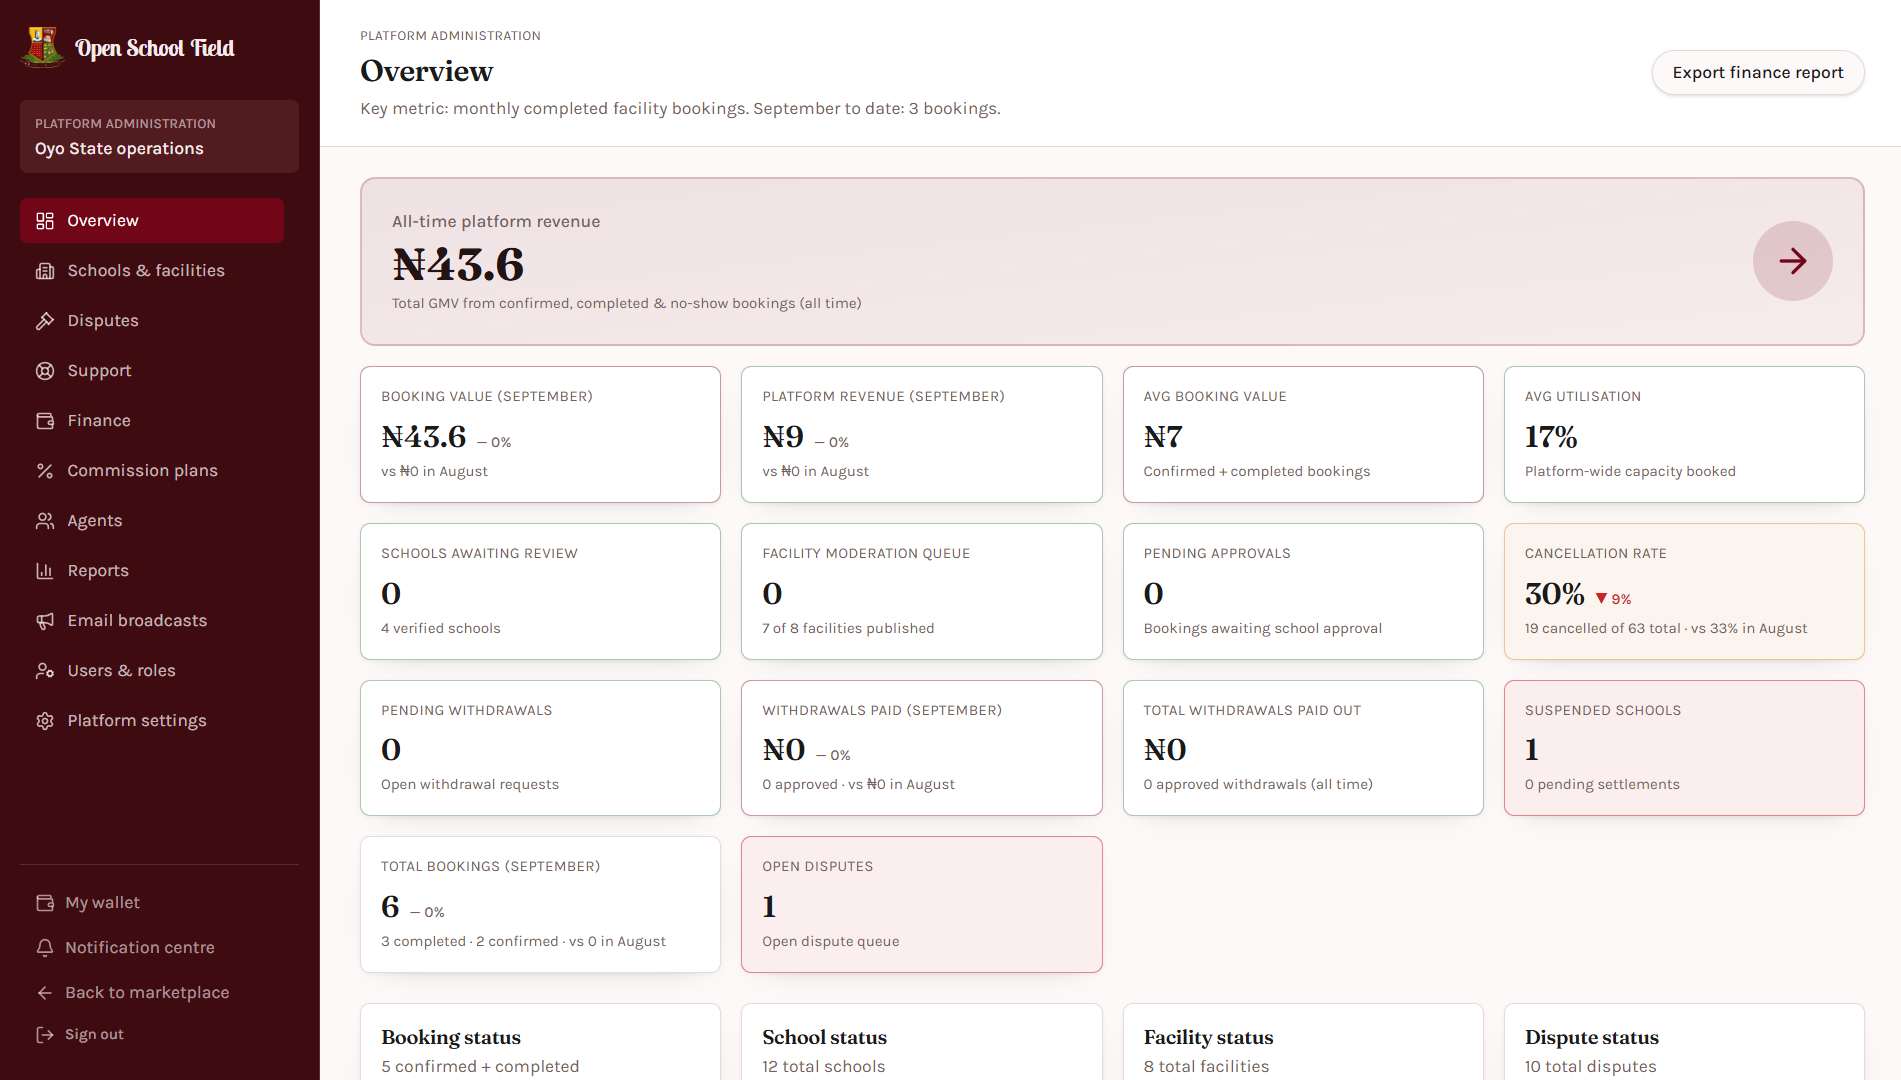1901x1080 pixels.
Task: Select the Oyo State operations panel
Action: 159,137
